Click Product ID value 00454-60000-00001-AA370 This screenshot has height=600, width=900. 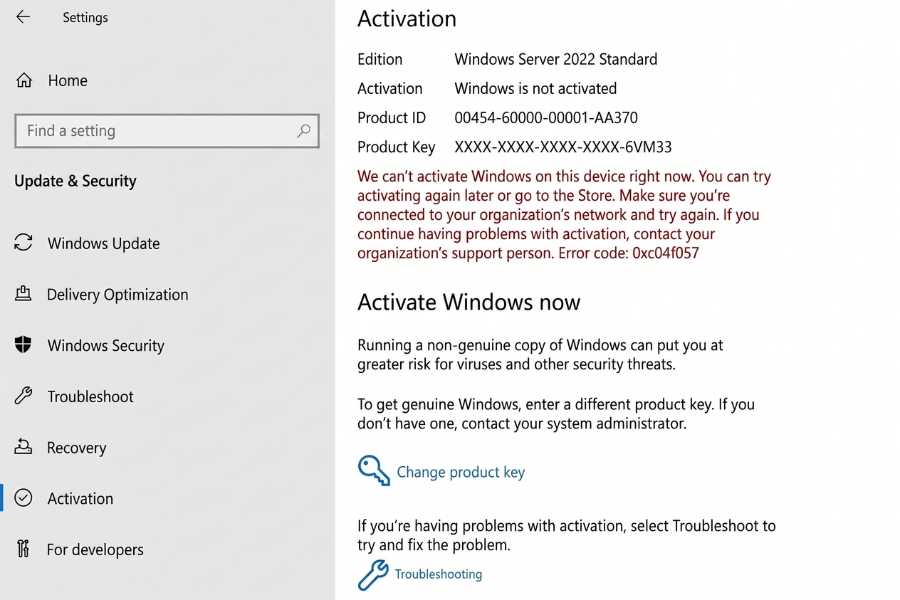pyautogui.click(x=546, y=118)
